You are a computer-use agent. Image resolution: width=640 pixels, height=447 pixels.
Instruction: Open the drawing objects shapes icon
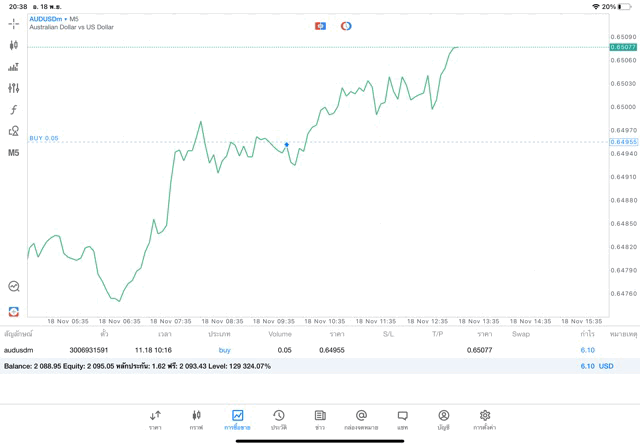pos(13,131)
